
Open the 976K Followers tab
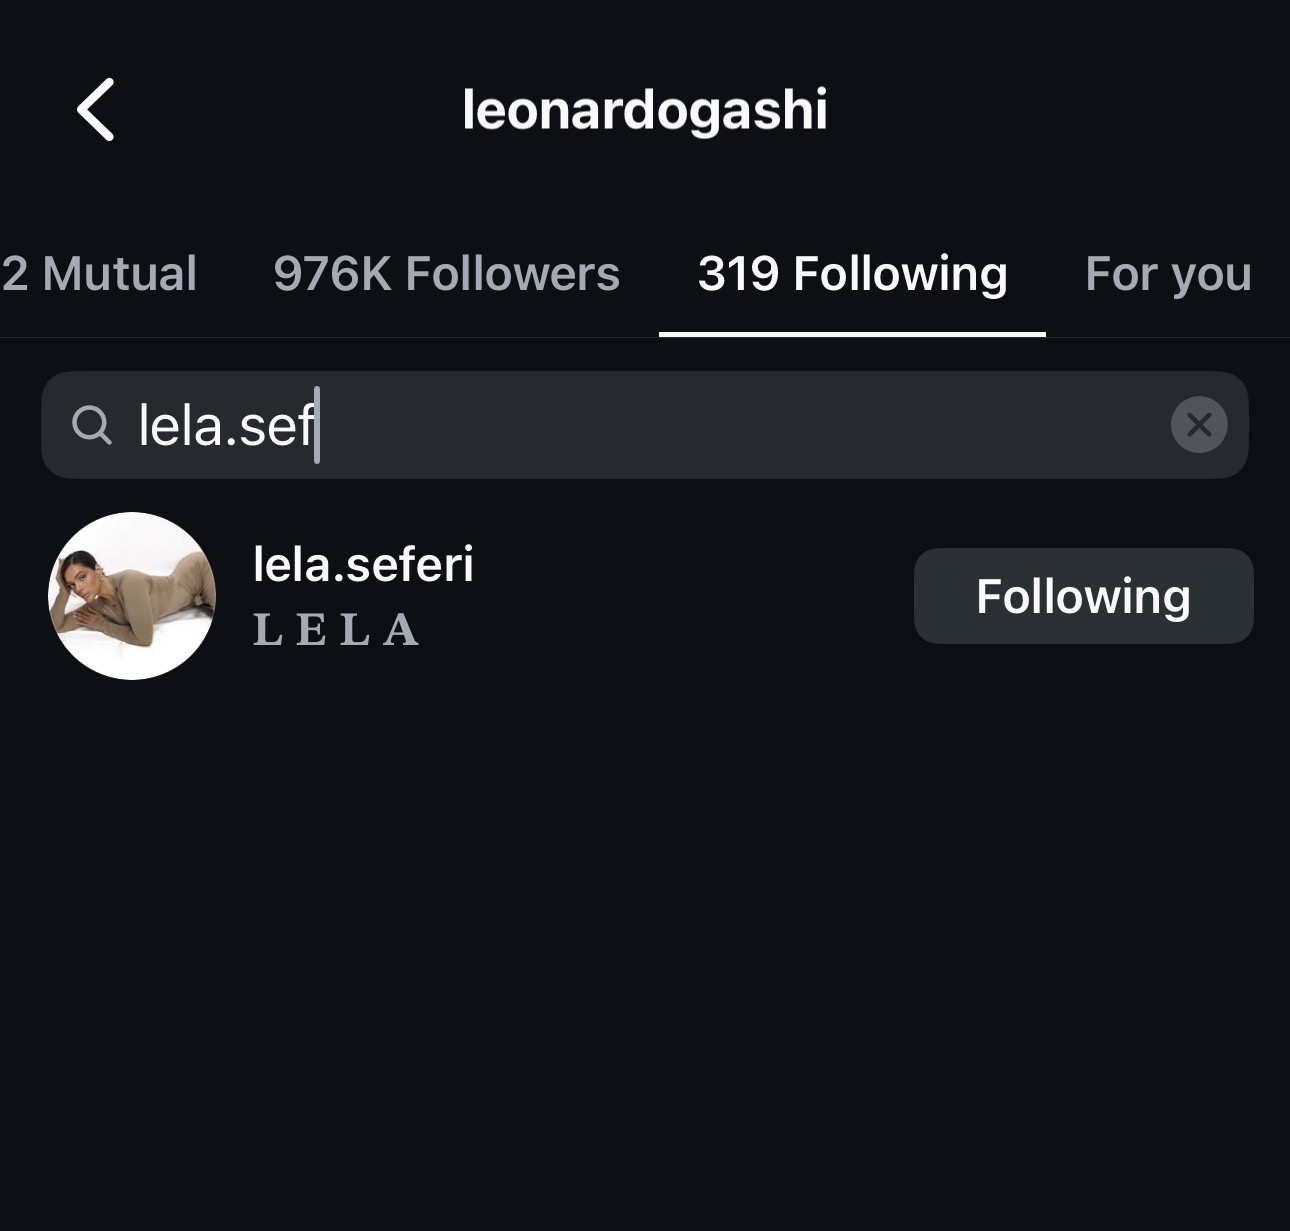pos(446,274)
